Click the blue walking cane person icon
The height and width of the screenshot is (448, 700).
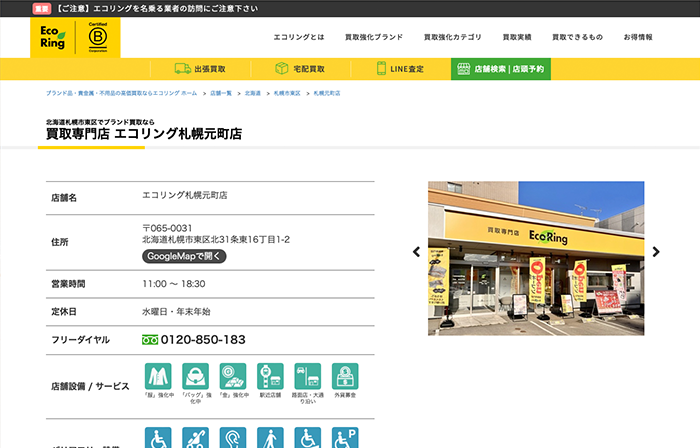pyautogui.click(x=270, y=438)
